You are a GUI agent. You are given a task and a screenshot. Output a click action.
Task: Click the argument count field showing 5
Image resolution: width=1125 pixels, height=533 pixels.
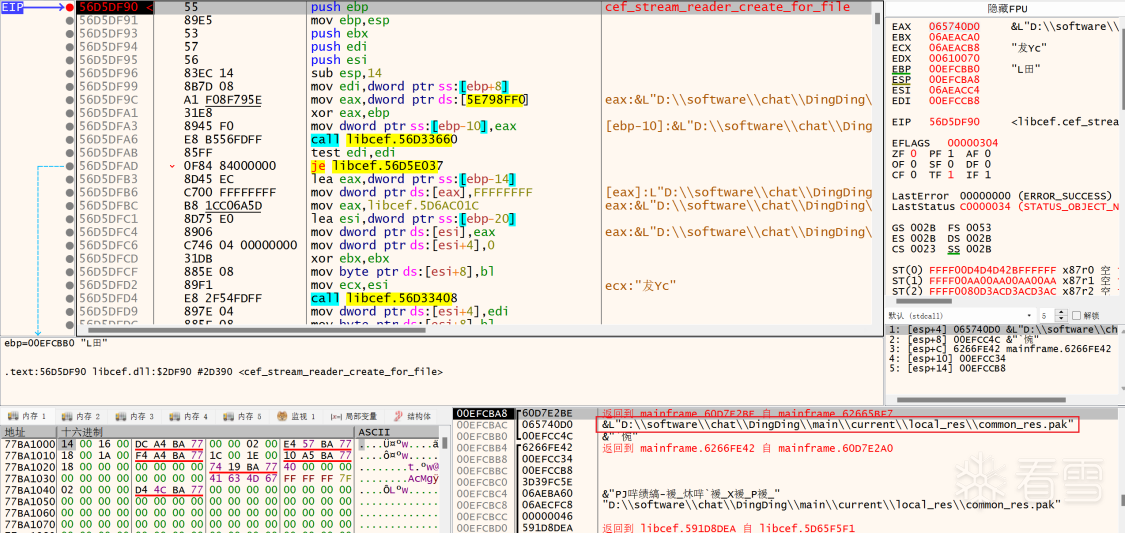pos(1048,316)
